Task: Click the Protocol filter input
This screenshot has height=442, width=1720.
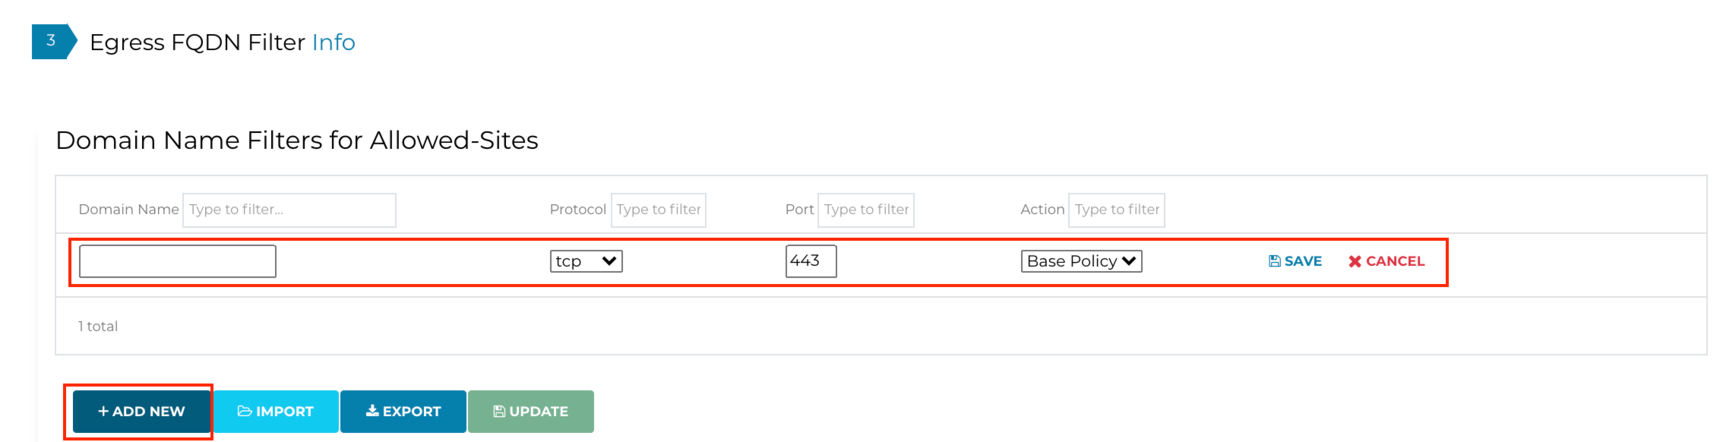Action: point(658,209)
